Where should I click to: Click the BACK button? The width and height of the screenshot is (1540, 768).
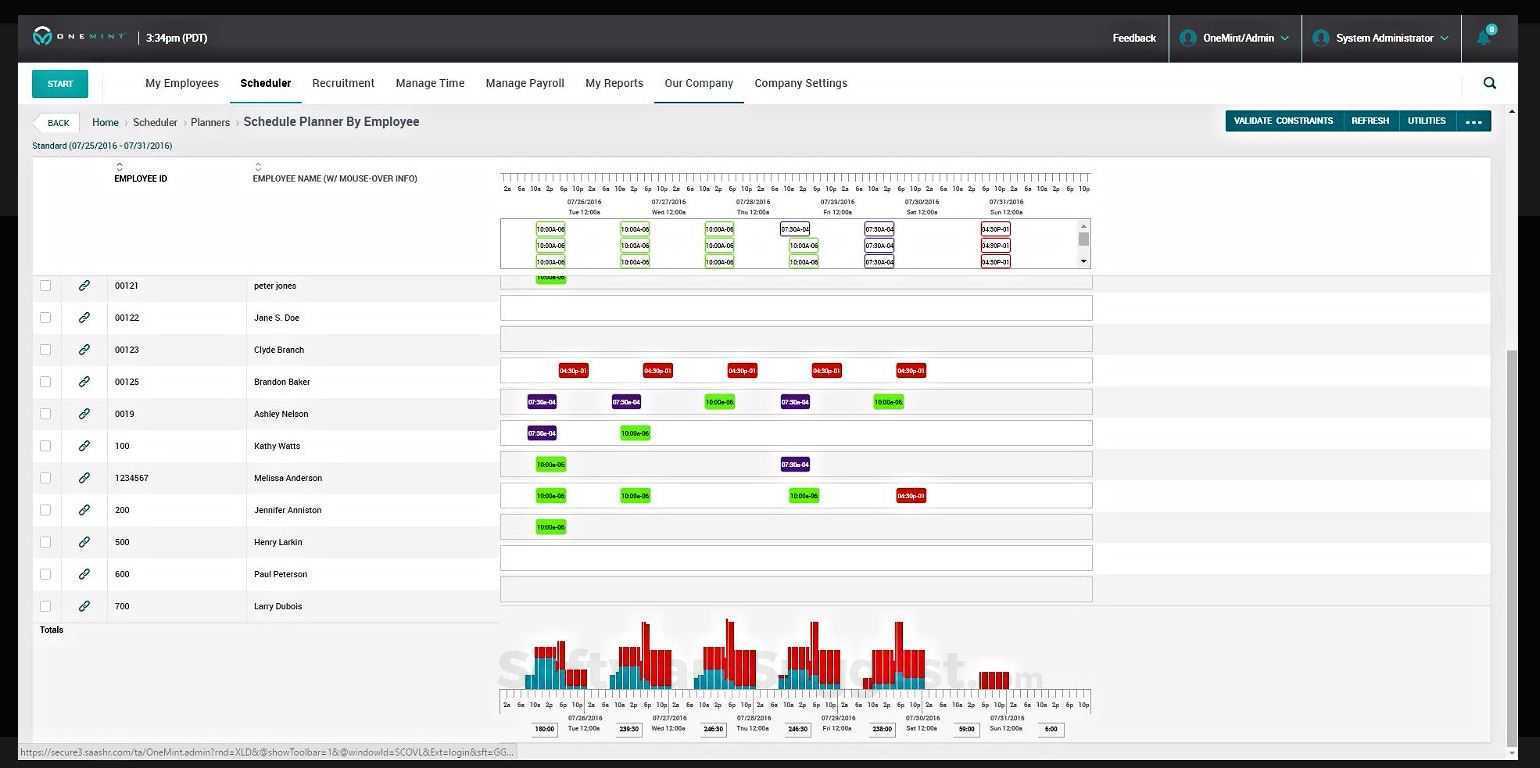coord(56,123)
